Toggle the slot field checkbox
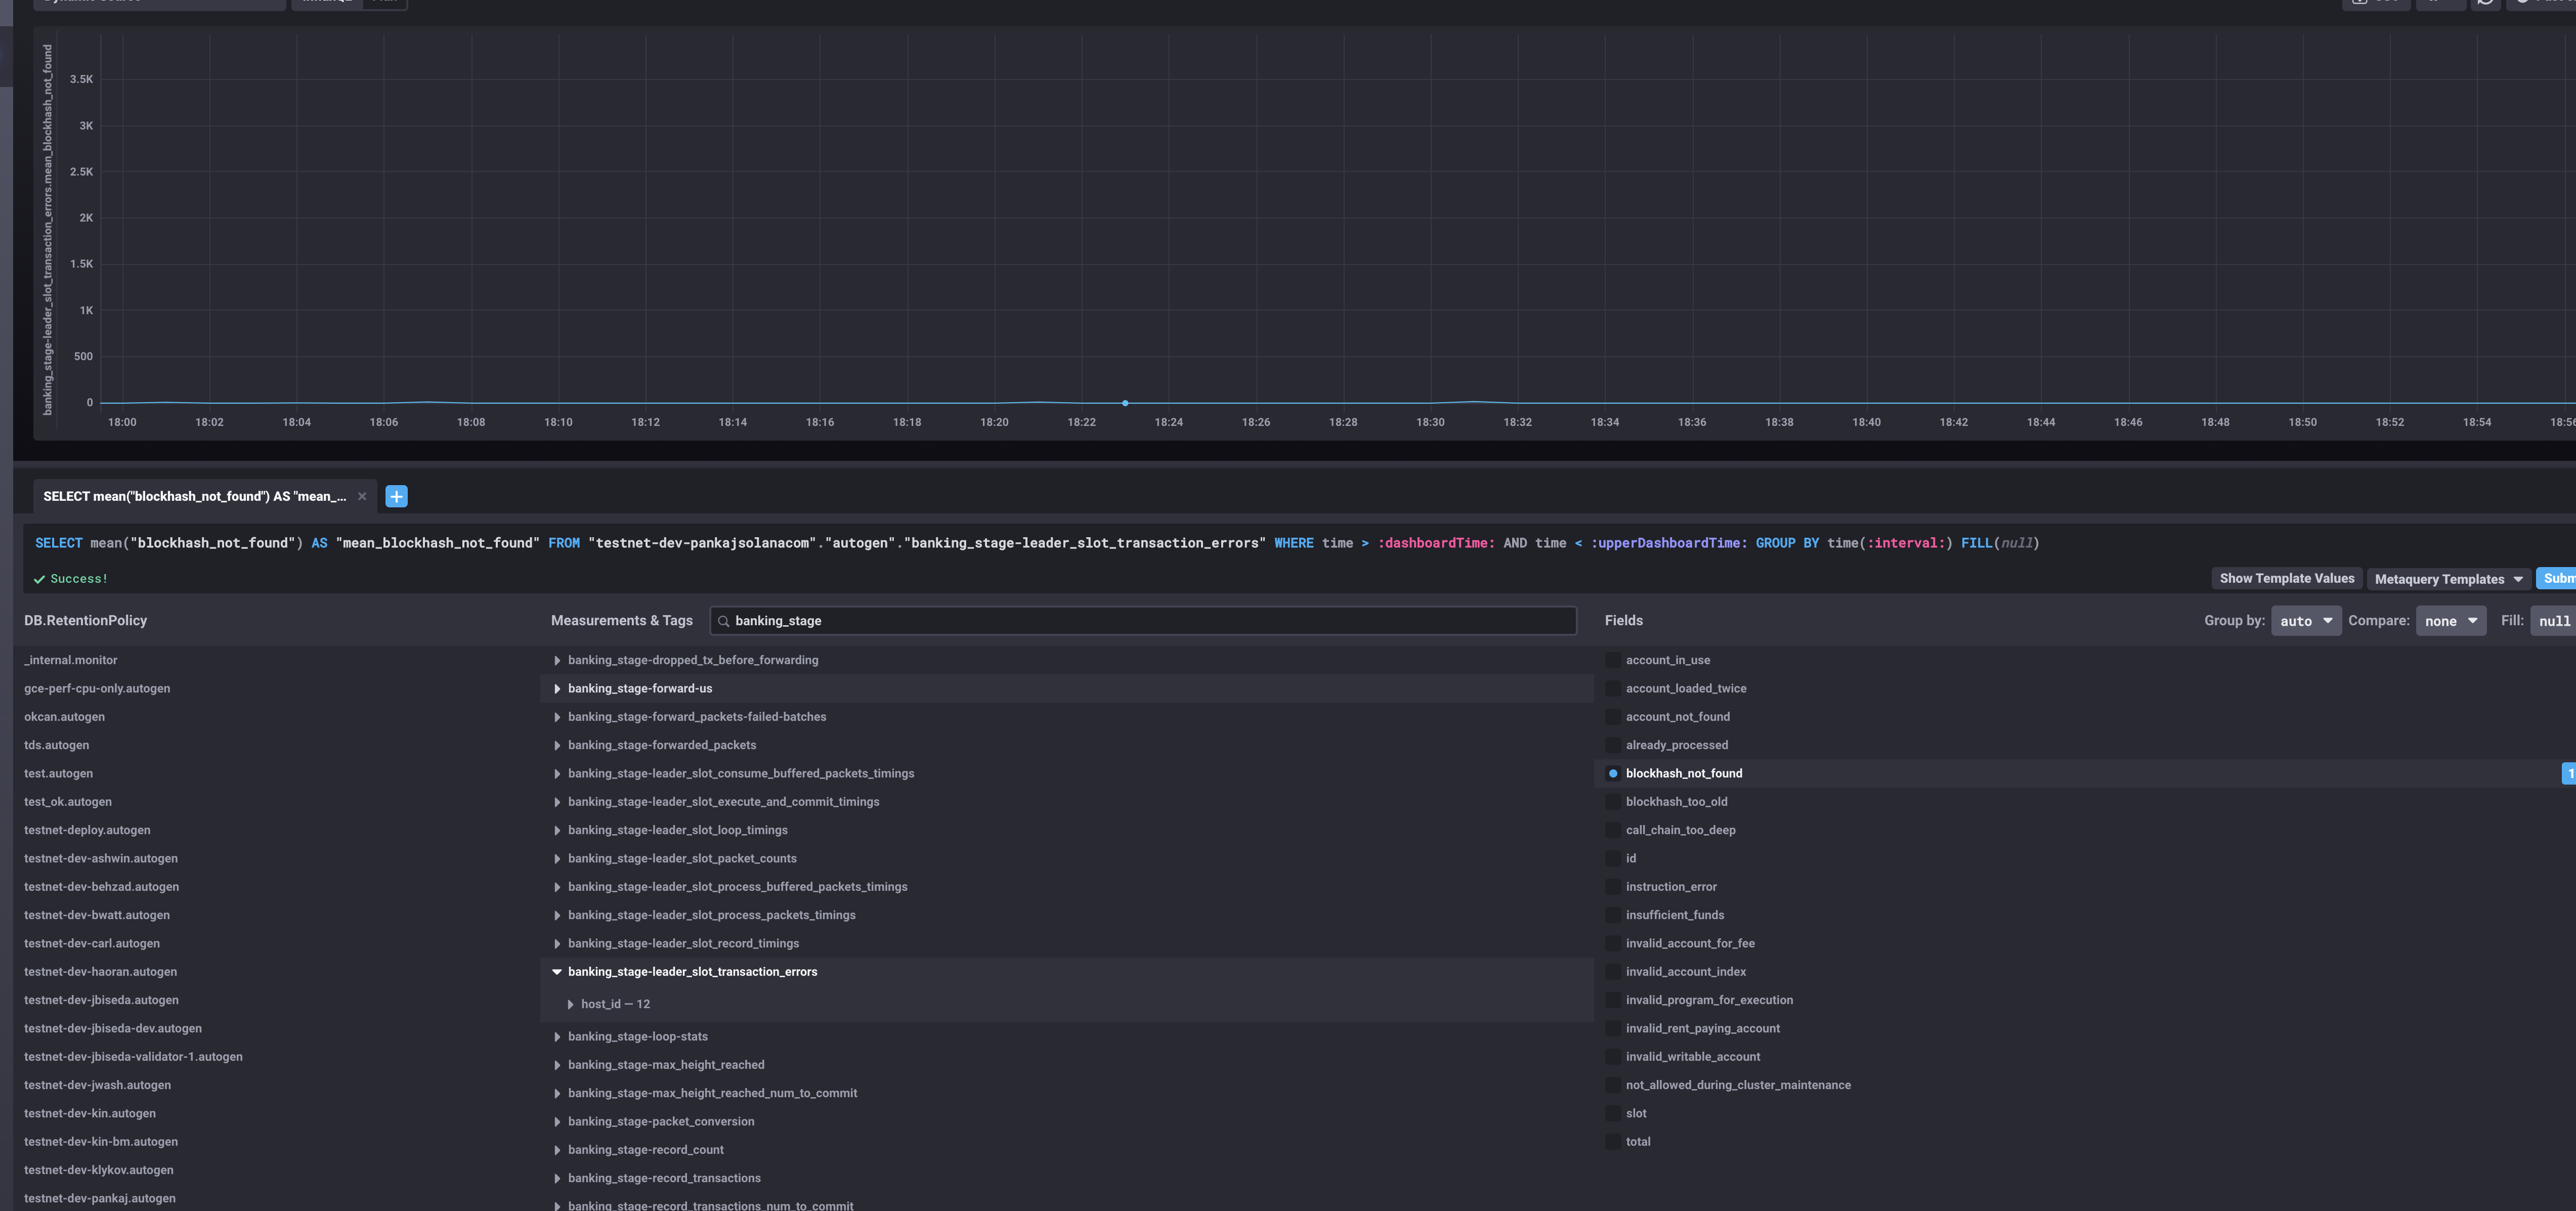Viewport: 2576px width, 1211px height. point(1613,1113)
